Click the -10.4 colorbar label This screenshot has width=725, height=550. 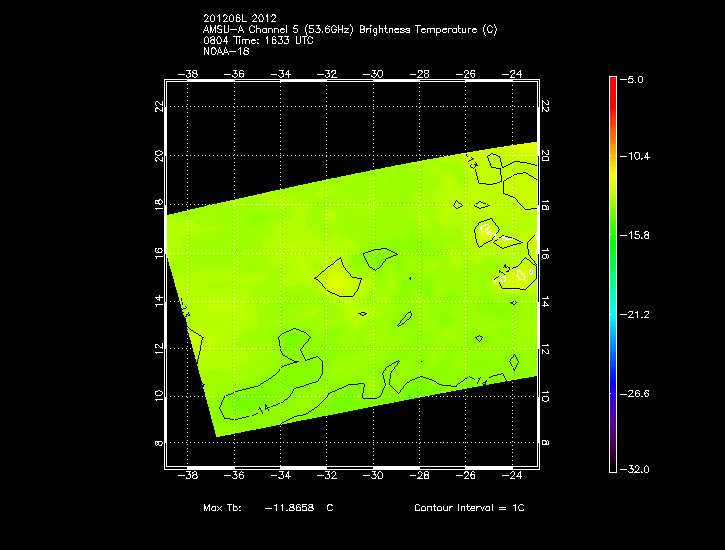click(645, 157)
